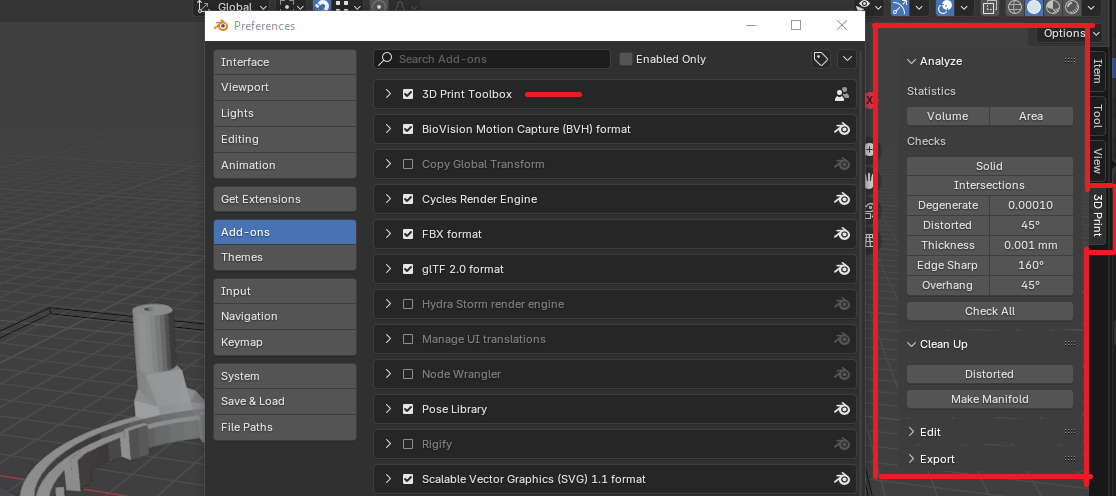This screenshot has height=496, width=1116.
Task: Switch viewport to rendered shading
Action: [x=1071, y=7]
